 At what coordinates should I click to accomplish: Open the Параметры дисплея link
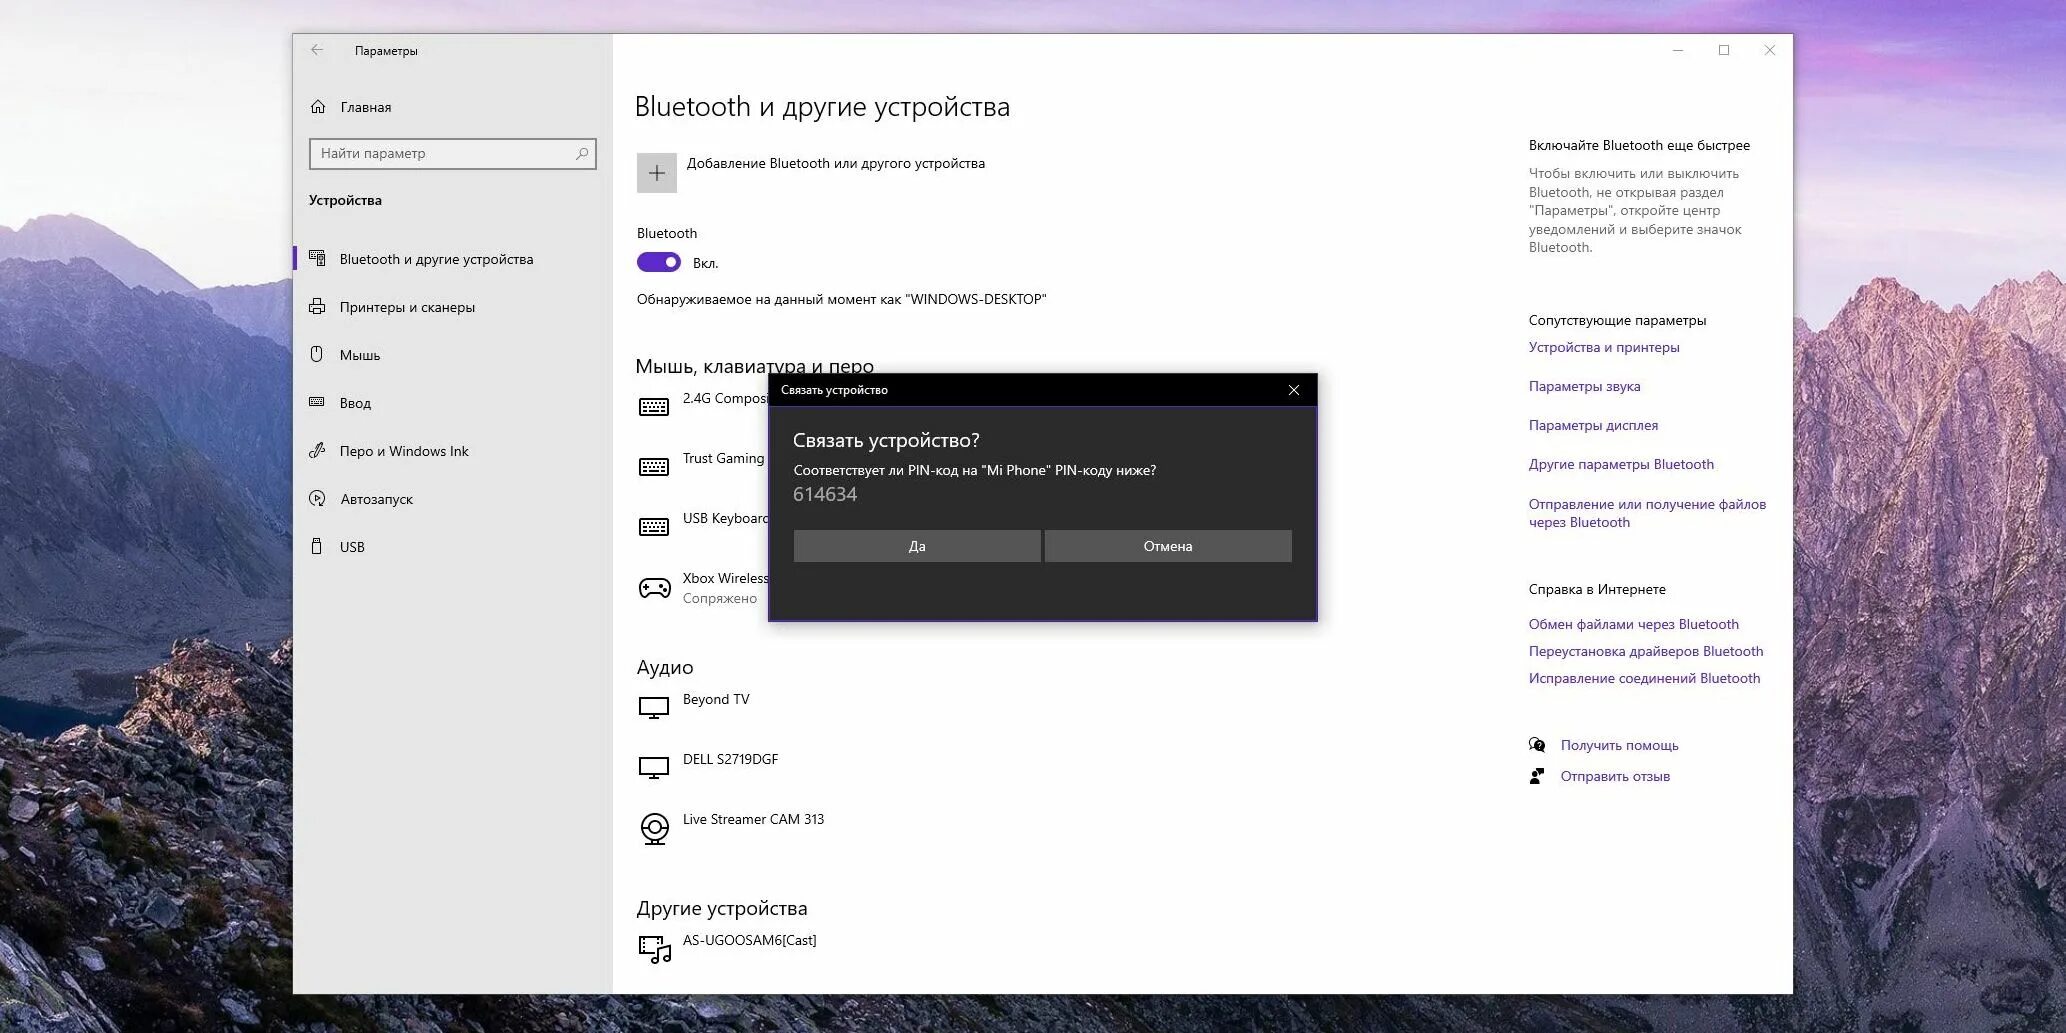point(1593,425)
